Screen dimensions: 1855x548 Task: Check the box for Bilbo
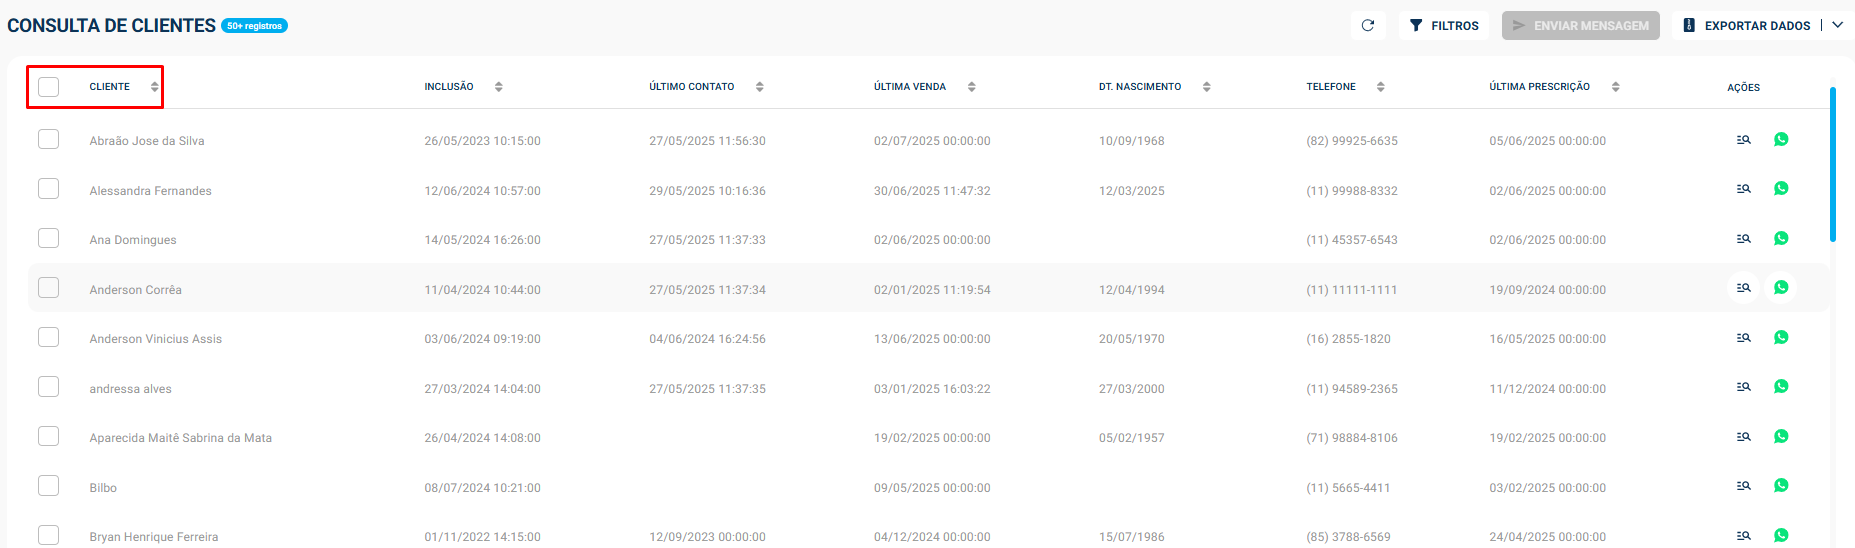point(48,486)
